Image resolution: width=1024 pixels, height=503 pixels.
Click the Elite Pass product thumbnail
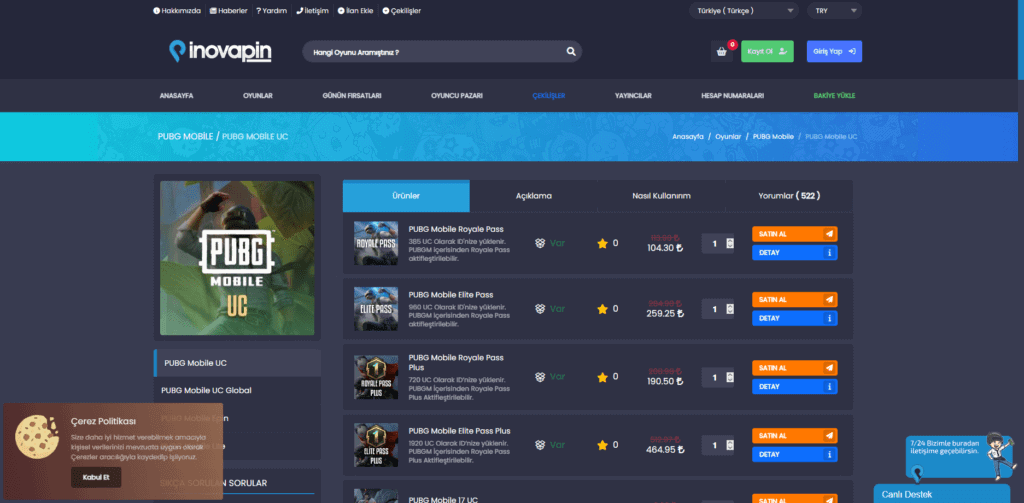tap(376, 308)
